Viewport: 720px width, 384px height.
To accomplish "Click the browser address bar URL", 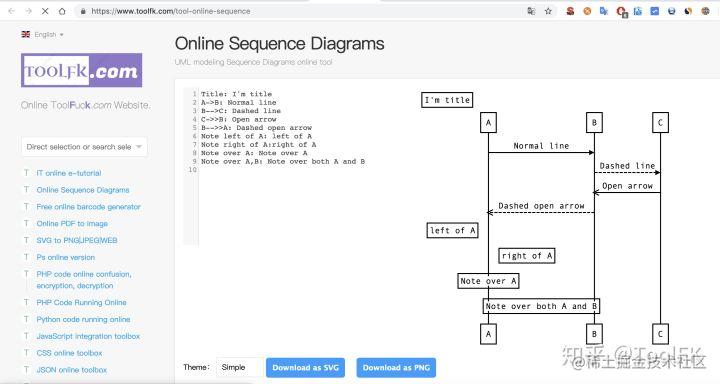I will [x=171, y=11].
